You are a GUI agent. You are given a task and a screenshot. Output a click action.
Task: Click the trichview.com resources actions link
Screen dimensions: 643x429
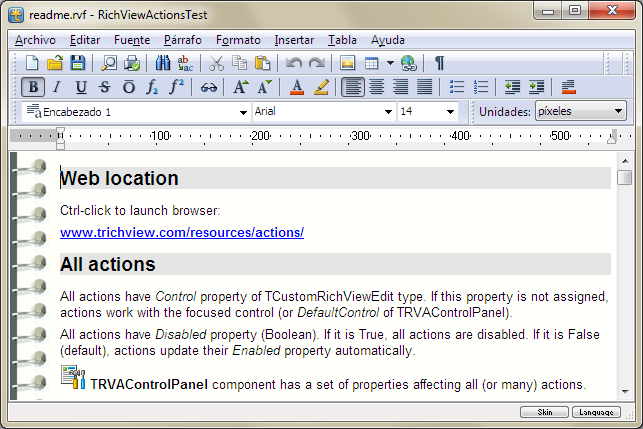[x=181, y=233]
